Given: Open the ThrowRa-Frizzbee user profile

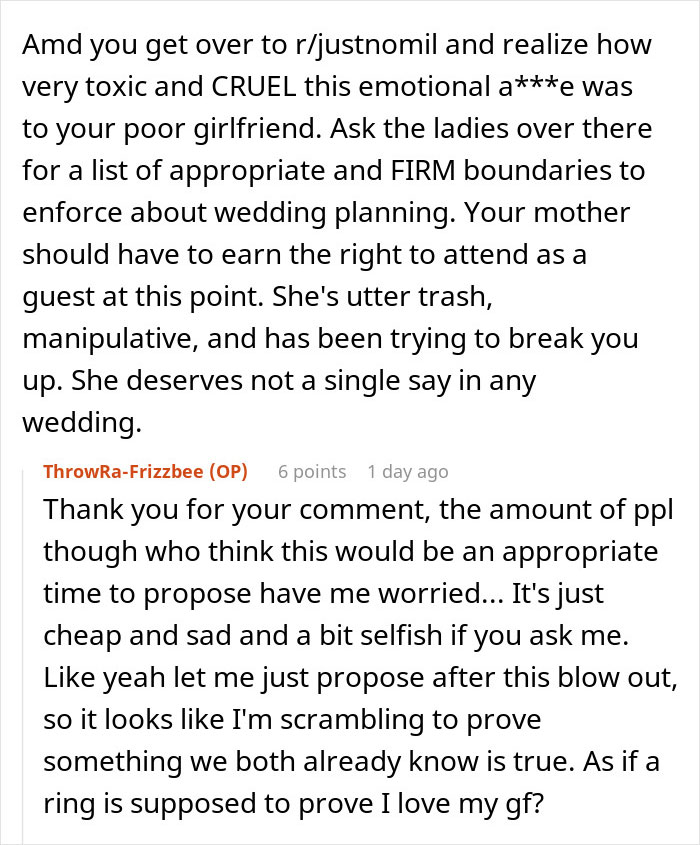Looking at the screenshot, I should (122, 472).
